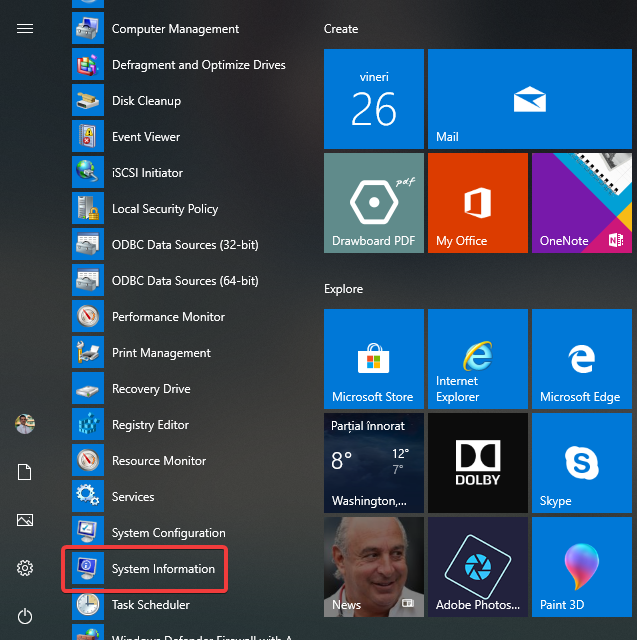Launch Registry Editor by its label
The height and width of the screenshot is (640, 637).
[150, 424]
